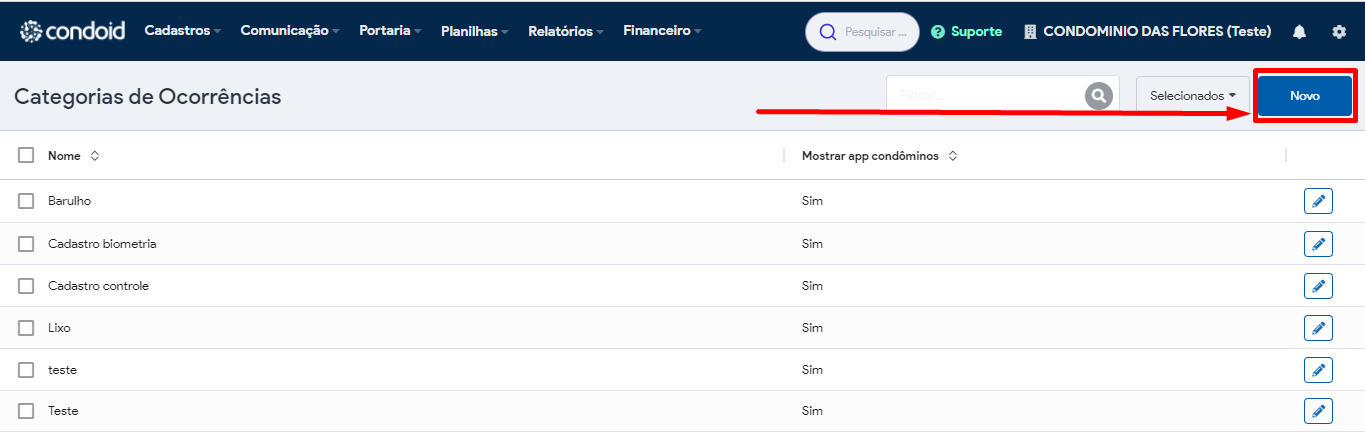This screenshot has width=1365, height=435.
Task: Open the settings gear icon
Action: tap(1339, 32)
